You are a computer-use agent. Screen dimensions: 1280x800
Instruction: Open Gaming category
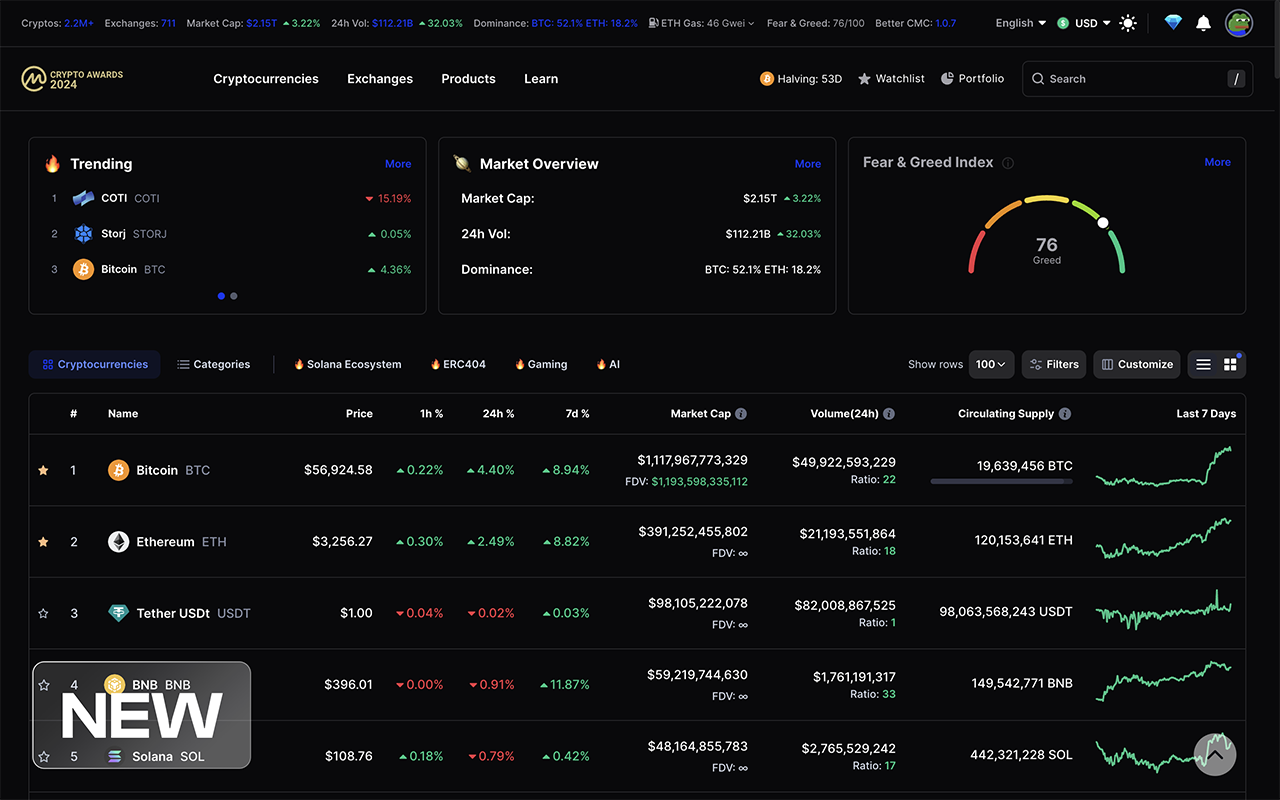pyautogui.click(x=541, y=365)
